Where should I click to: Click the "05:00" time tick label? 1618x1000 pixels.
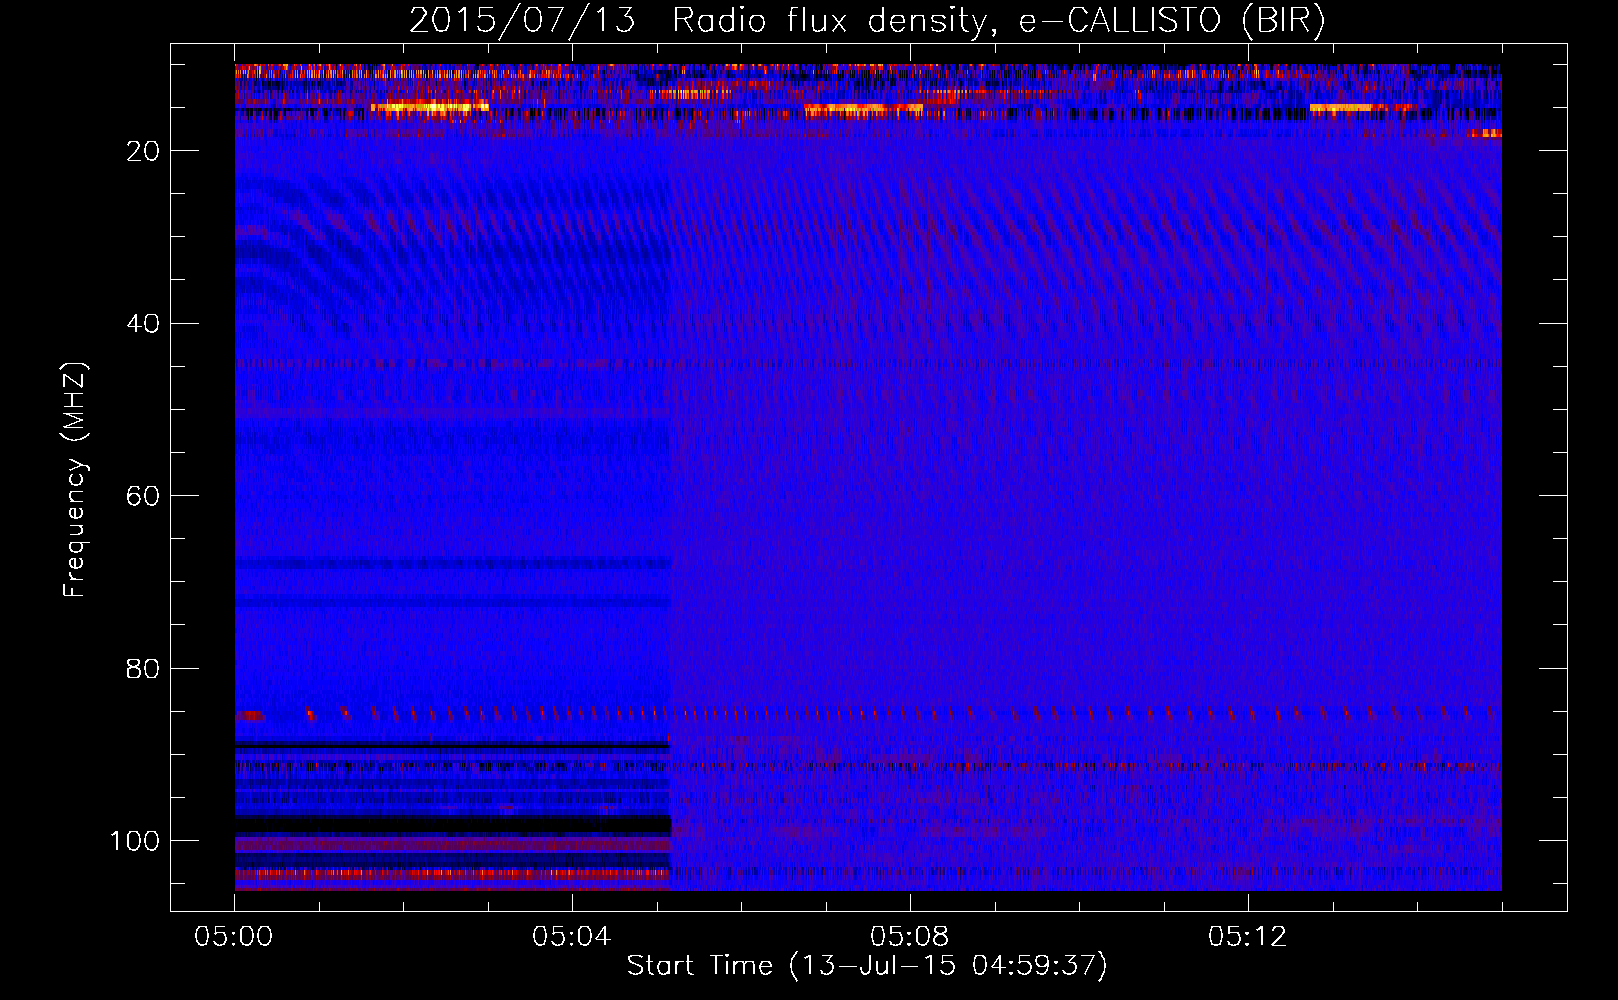[x=234, y=937]
